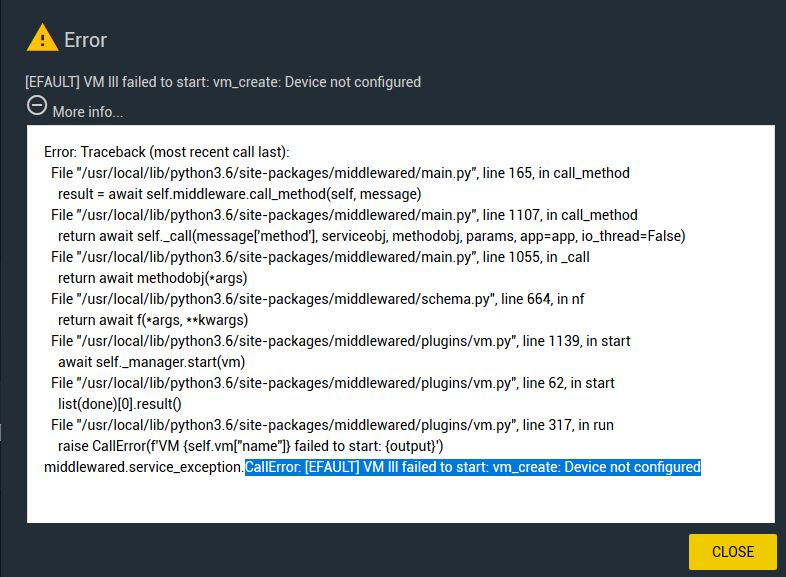Click the "Error" dialog title
Viewport: 786px width, 577px height.
[x=85, y=40]
